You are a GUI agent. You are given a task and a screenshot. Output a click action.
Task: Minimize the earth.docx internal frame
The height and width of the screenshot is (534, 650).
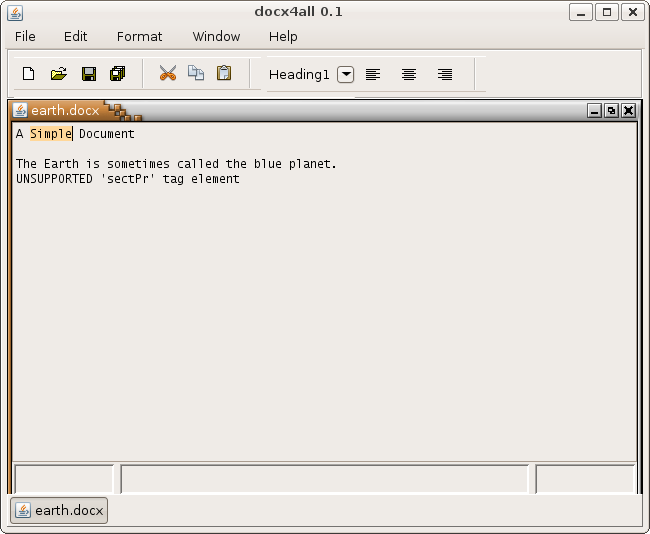point(594,111)
